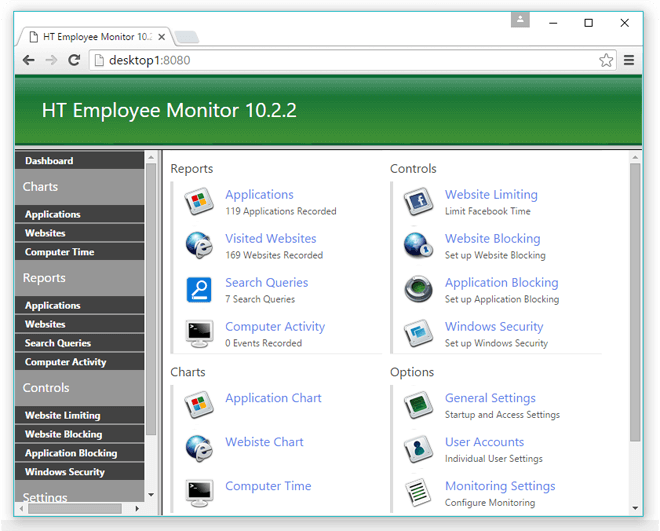
Task: Select Windows Security in the sidebar
Action: click(x=80, y=472)
